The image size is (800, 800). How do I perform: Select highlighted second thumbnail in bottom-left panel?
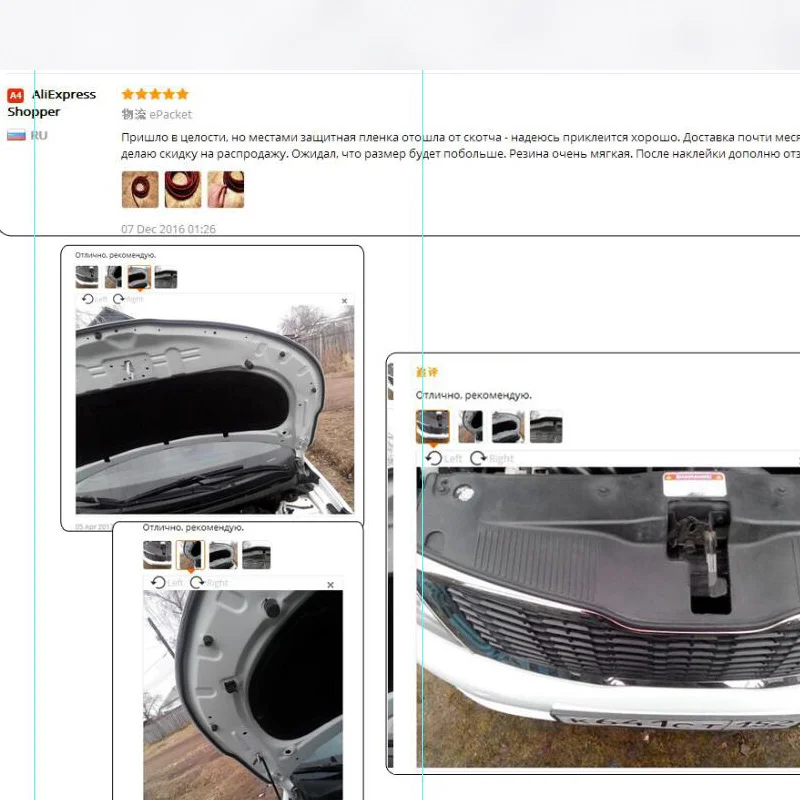(x=190, y=555)
